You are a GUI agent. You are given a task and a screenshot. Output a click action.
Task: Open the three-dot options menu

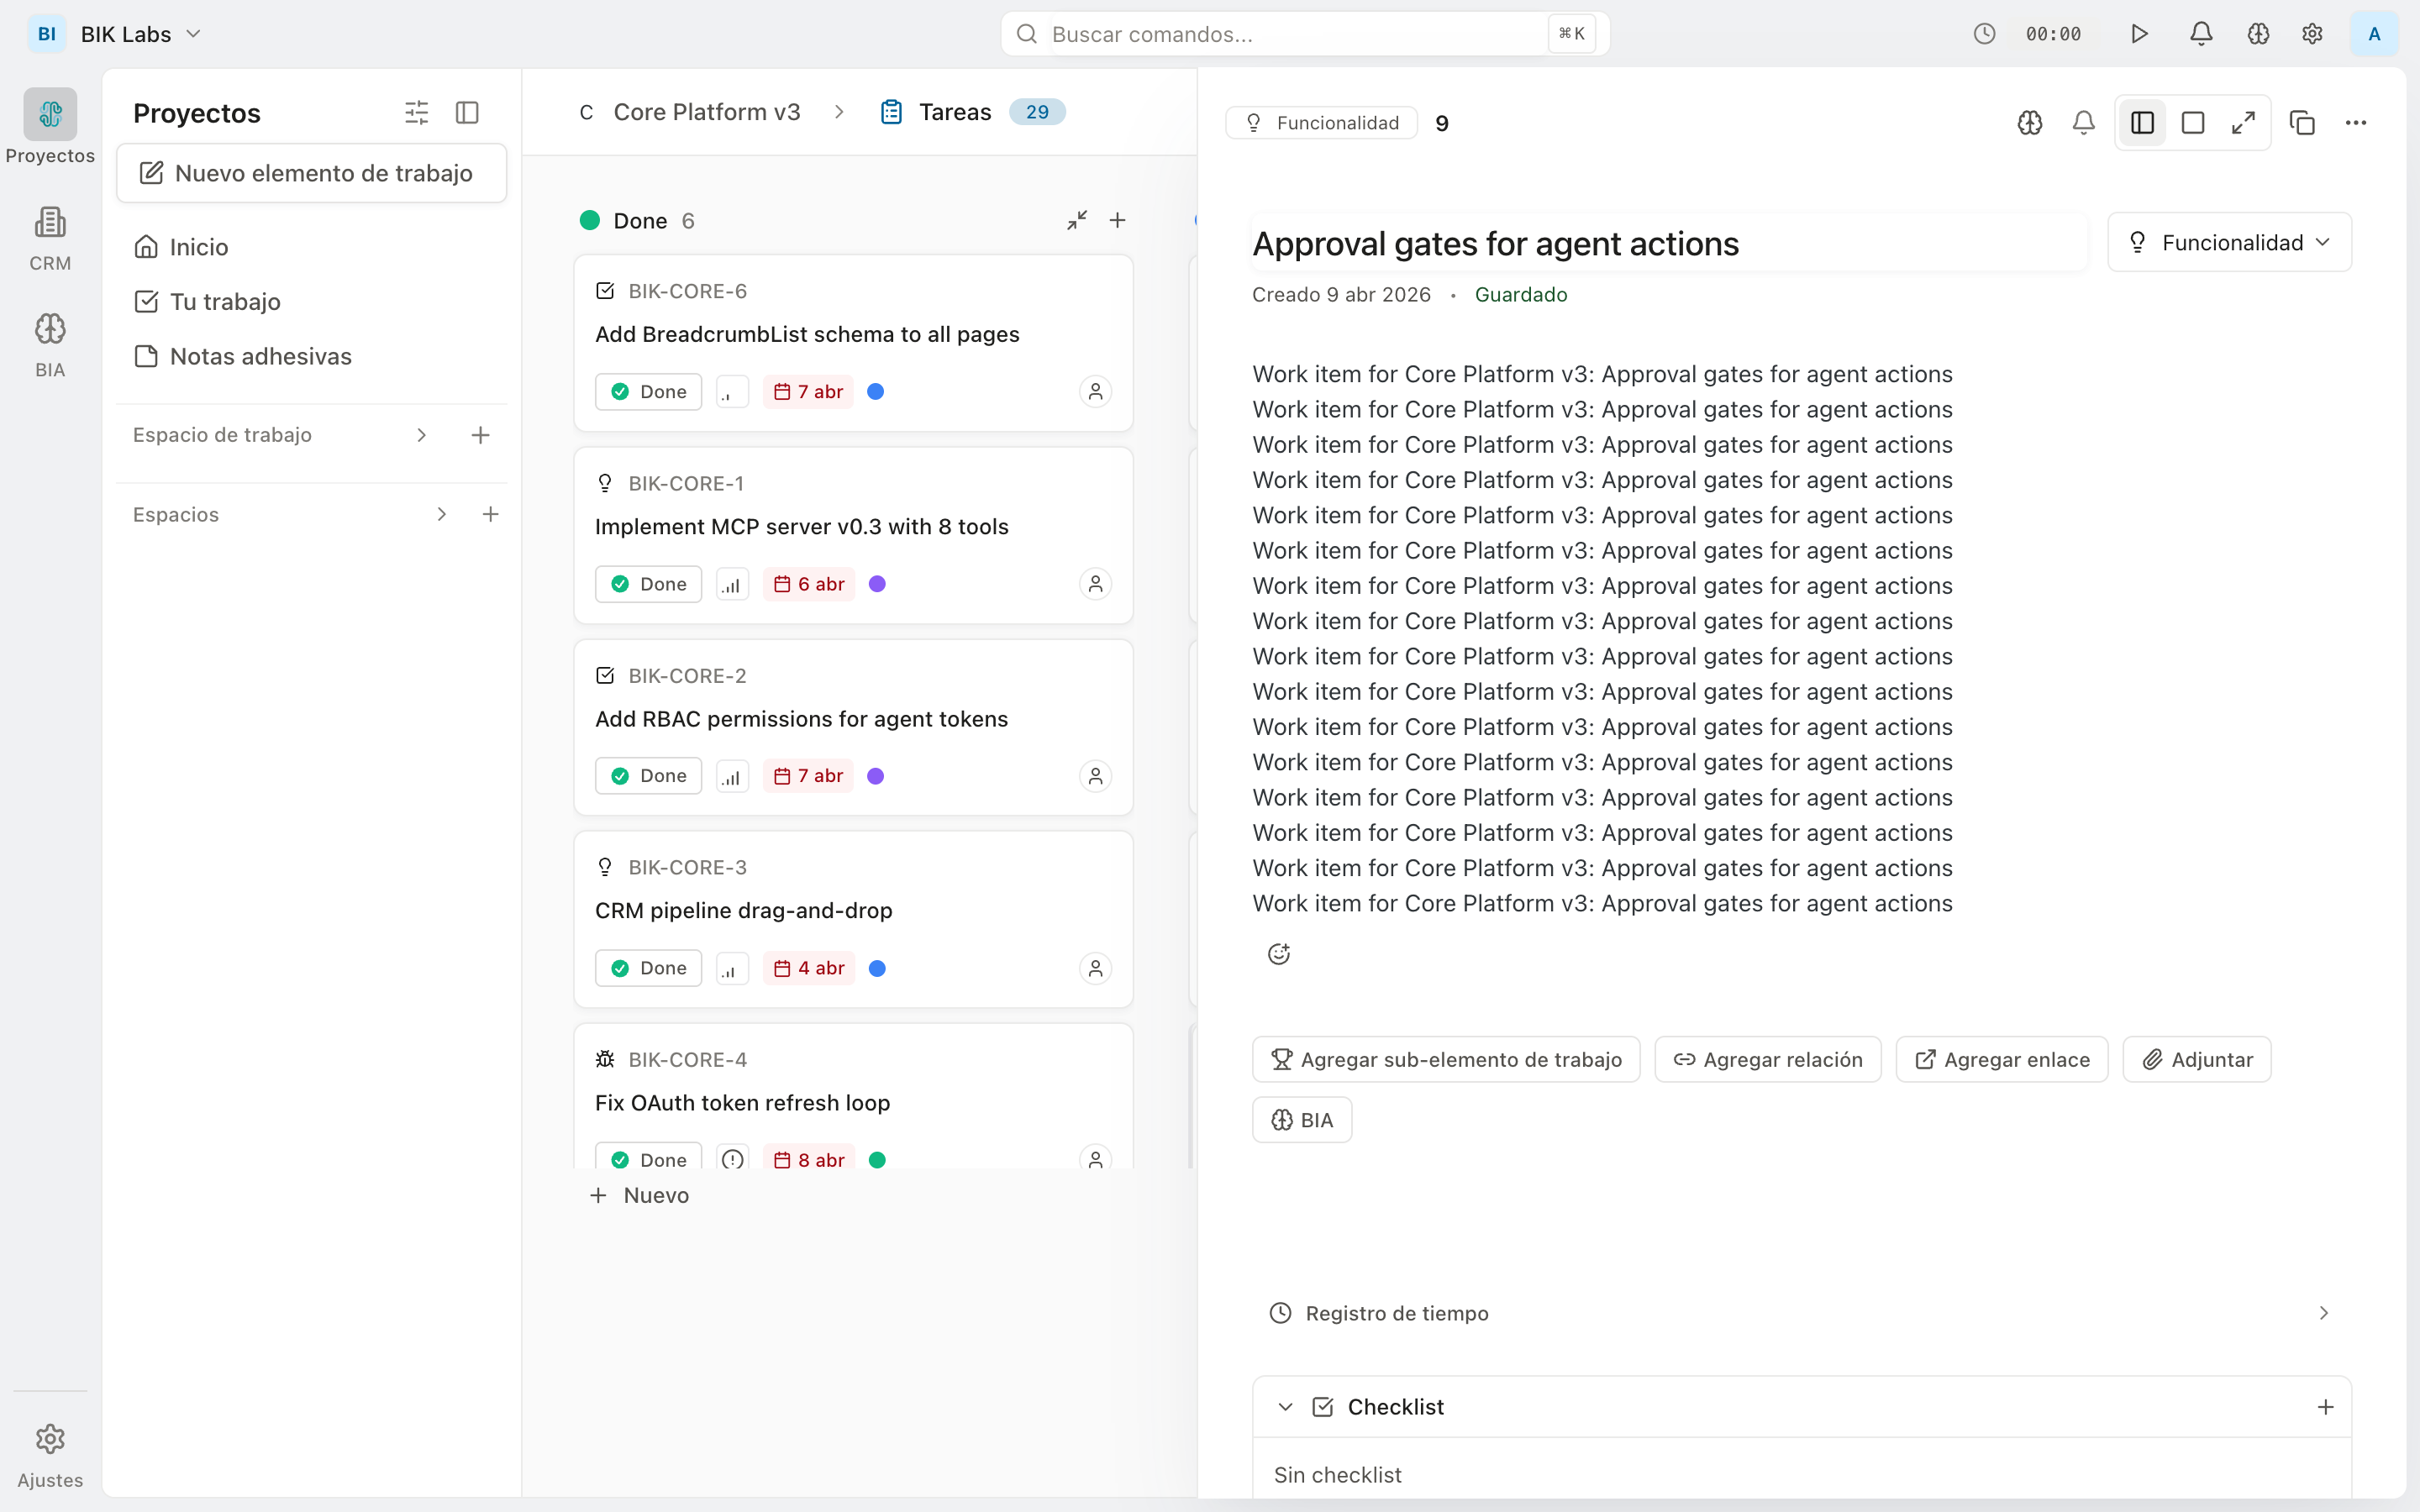click(2357, 122)
